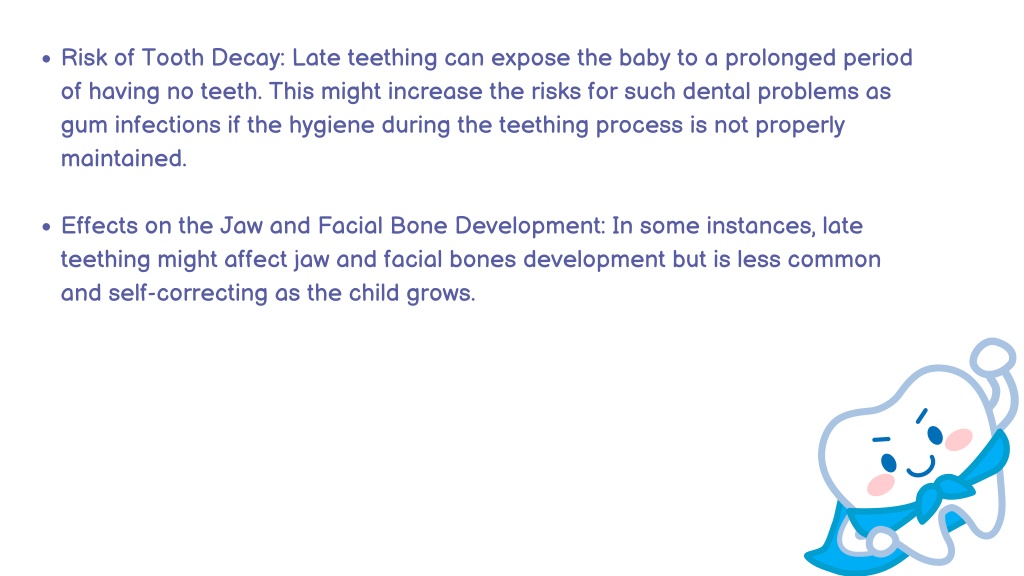The image size is (1024, 576).
Task: Click the blue cape knot on mascot
Action: point(935,498)
